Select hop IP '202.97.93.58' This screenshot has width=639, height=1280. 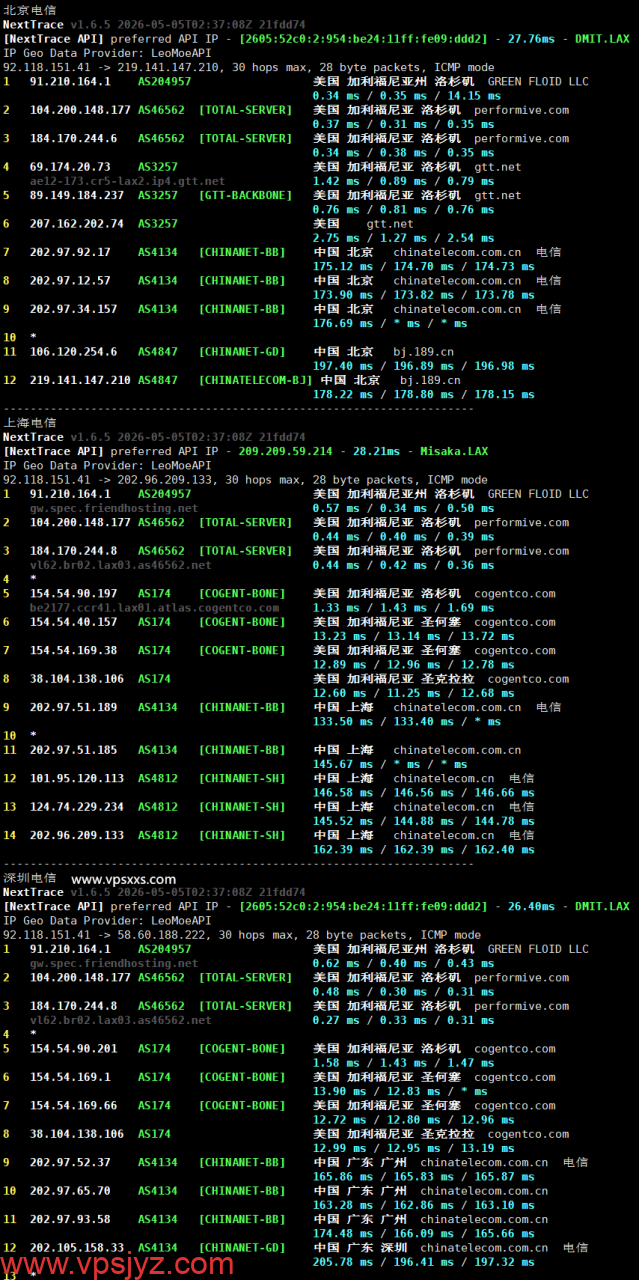pos(70,1219)
